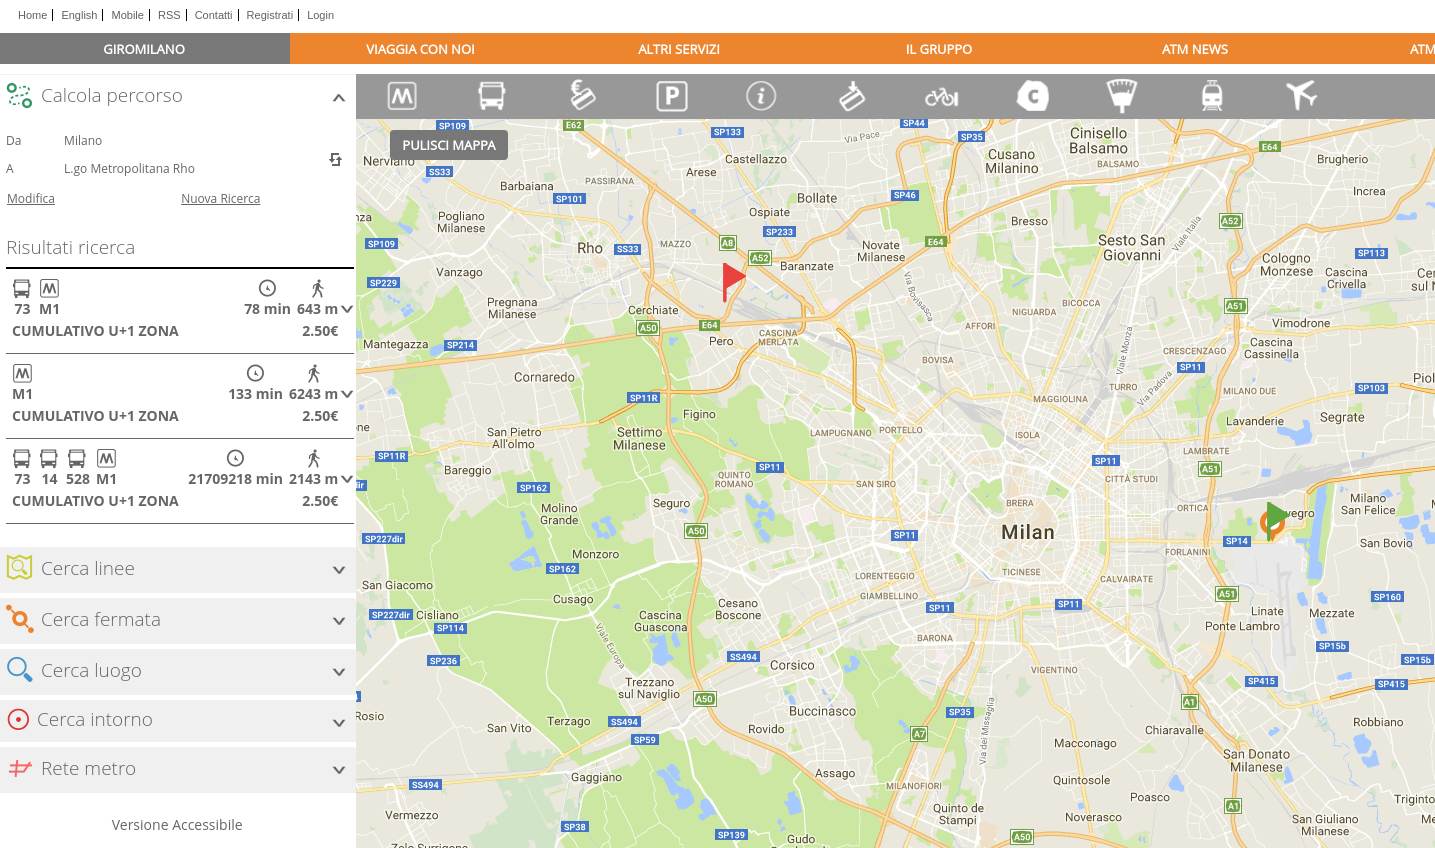This screenshot has width=1435, height=848.
Task: Show airports airplane icon
Action: tap(1301, 95)
